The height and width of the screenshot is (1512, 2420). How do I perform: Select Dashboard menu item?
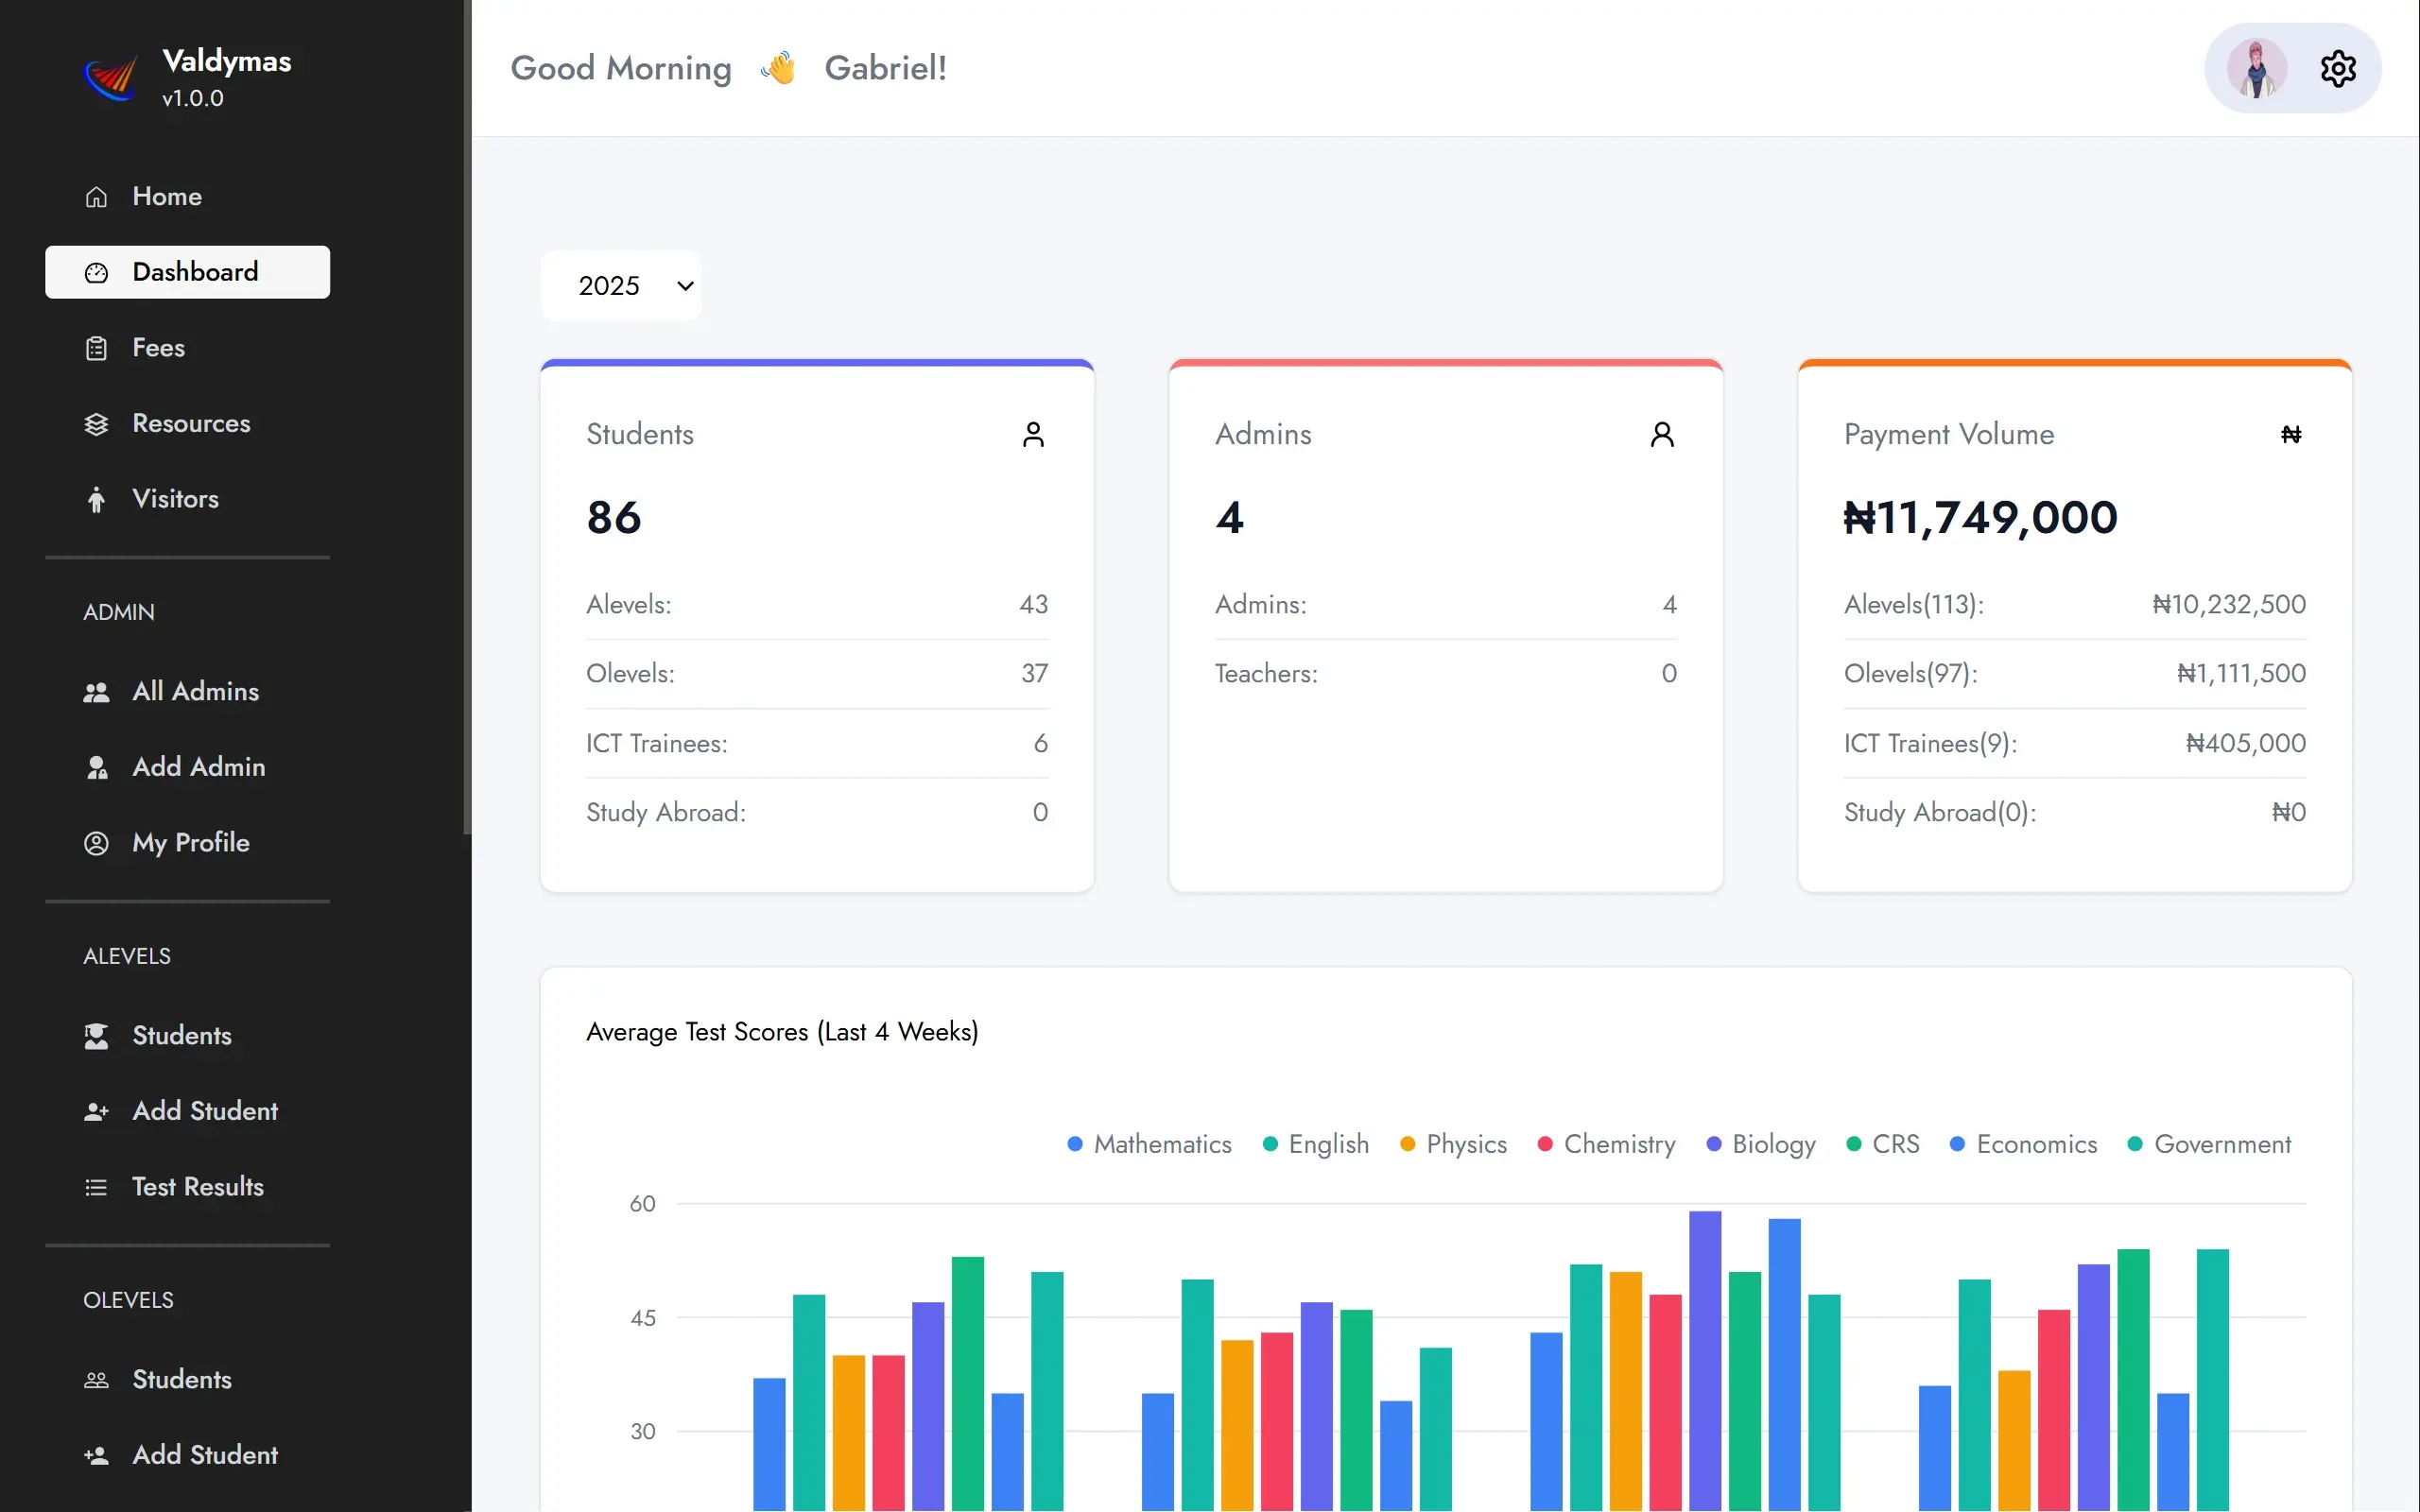(187, 272)
